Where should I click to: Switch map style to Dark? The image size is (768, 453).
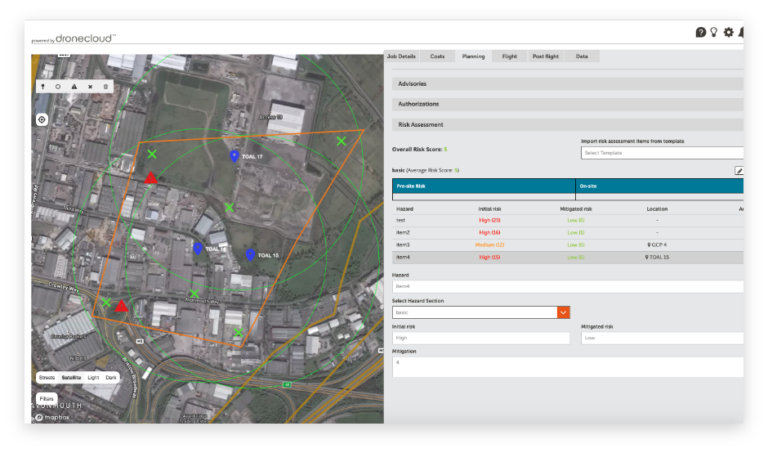click(x=111, y=377)
